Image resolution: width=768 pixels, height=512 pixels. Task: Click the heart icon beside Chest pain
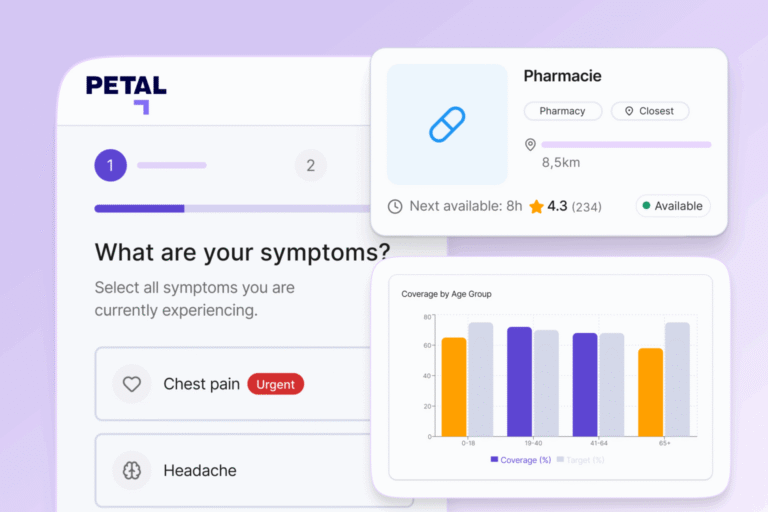(131, 384)
